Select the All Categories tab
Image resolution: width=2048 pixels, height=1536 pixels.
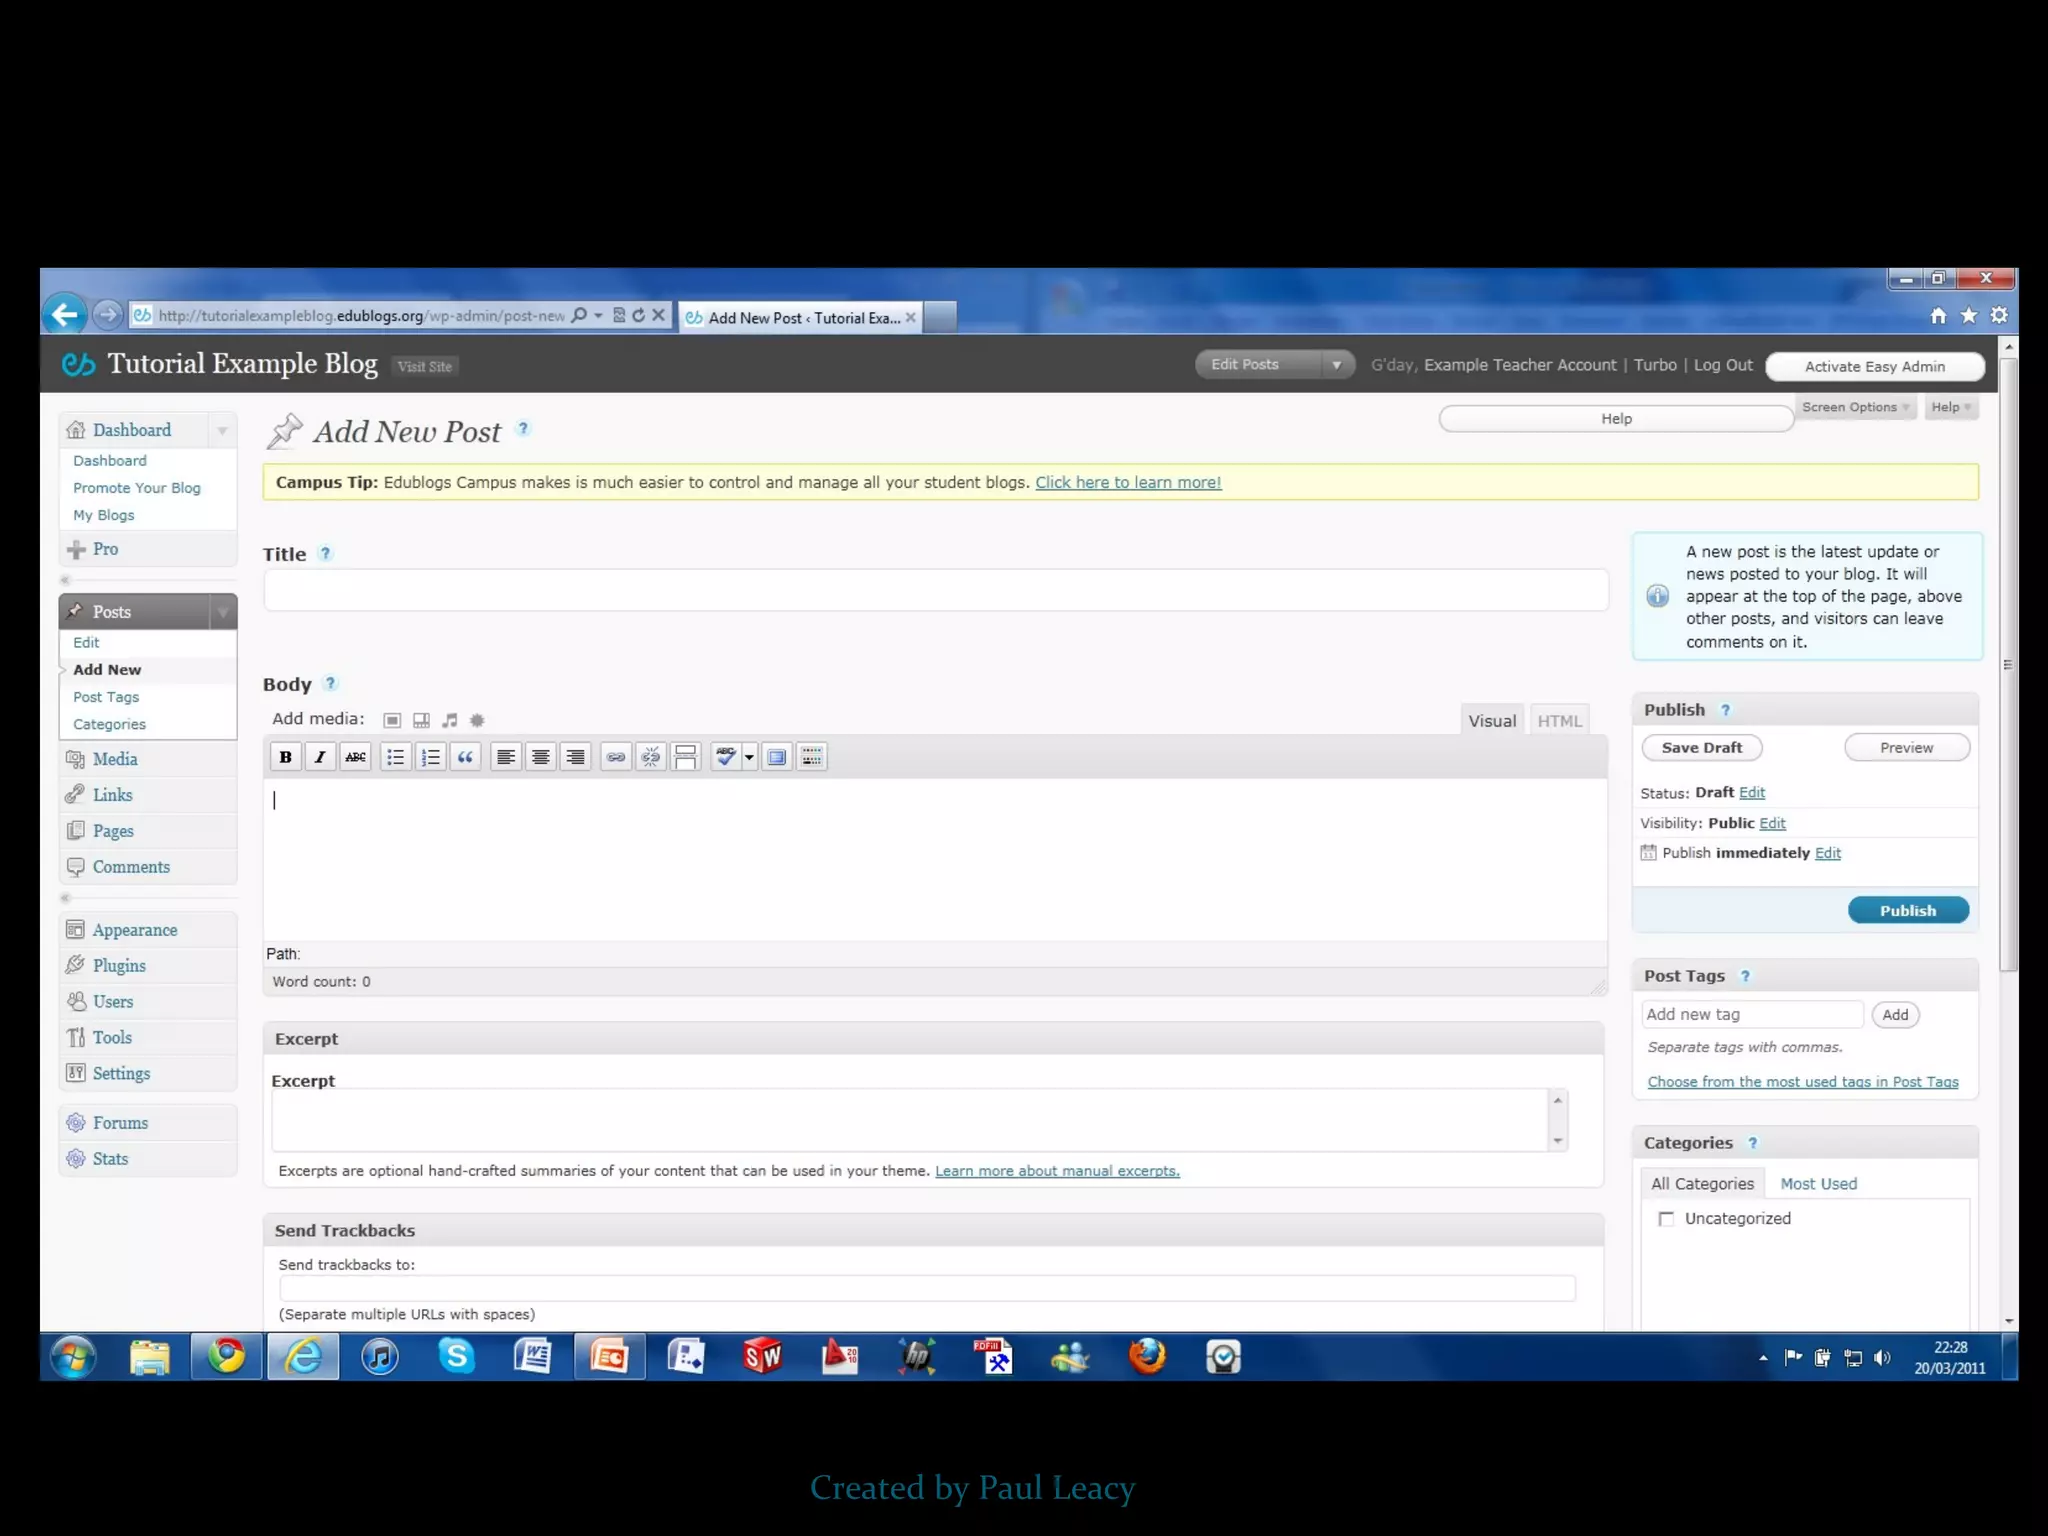[1702, 1184]
